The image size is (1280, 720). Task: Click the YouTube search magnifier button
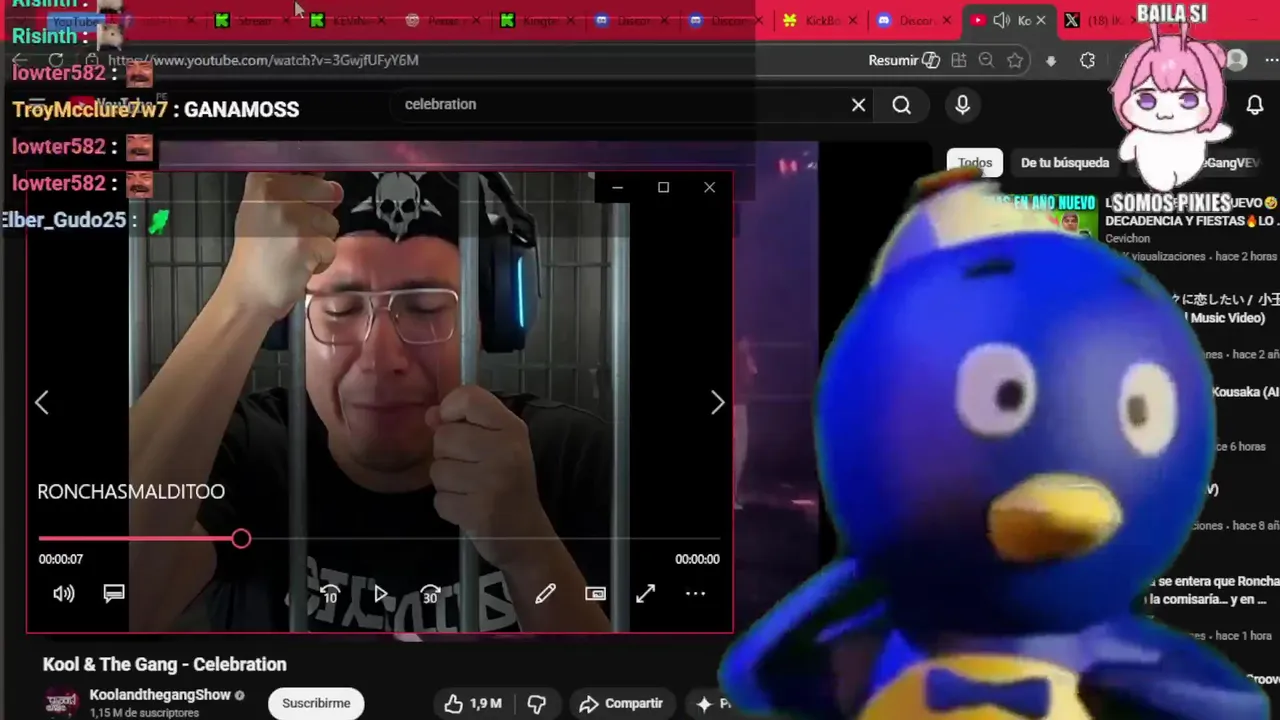pyautogui.click(x=901, y=105)
